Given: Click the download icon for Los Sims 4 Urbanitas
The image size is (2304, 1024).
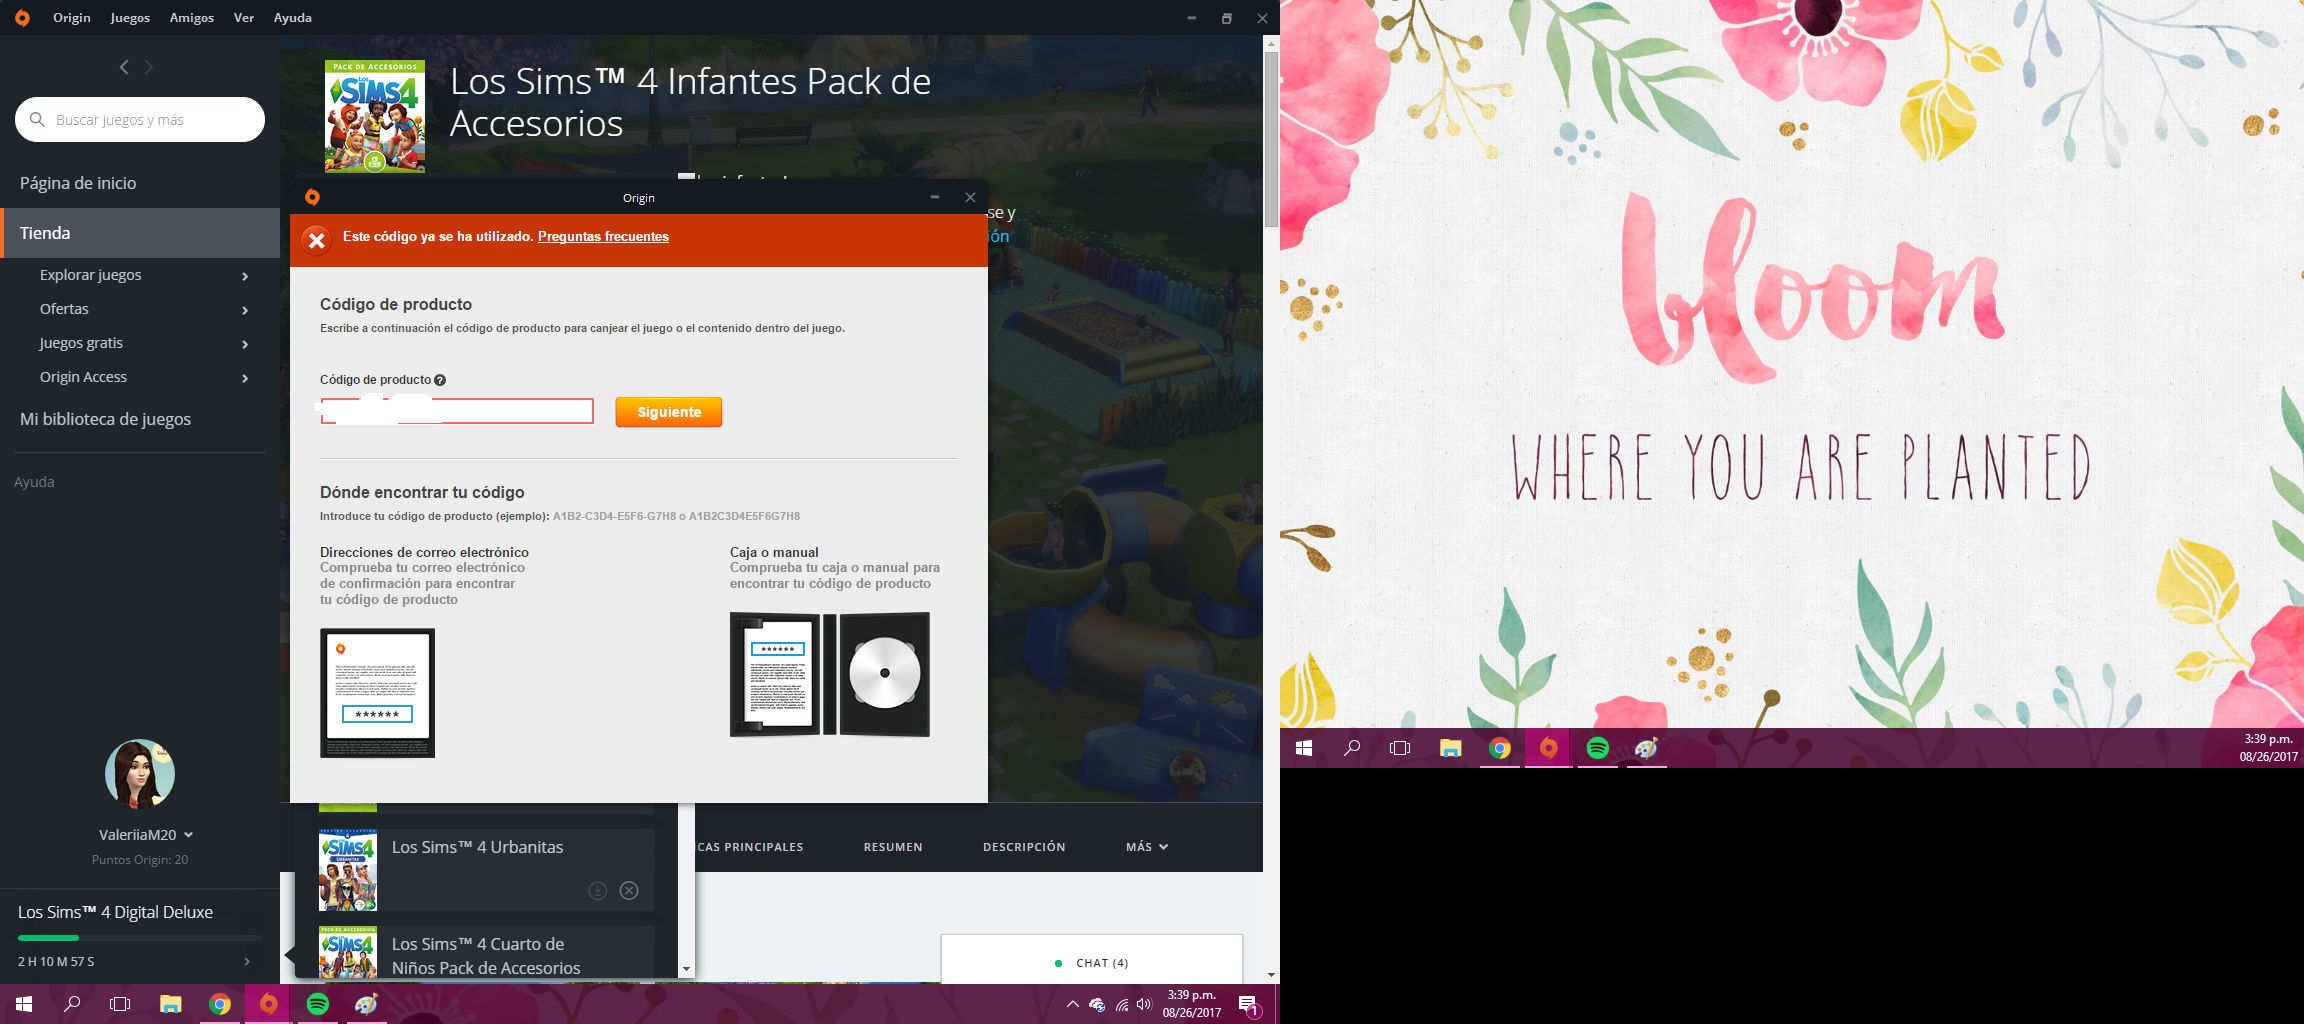Looking at the screenshot, I should (598, 891).
